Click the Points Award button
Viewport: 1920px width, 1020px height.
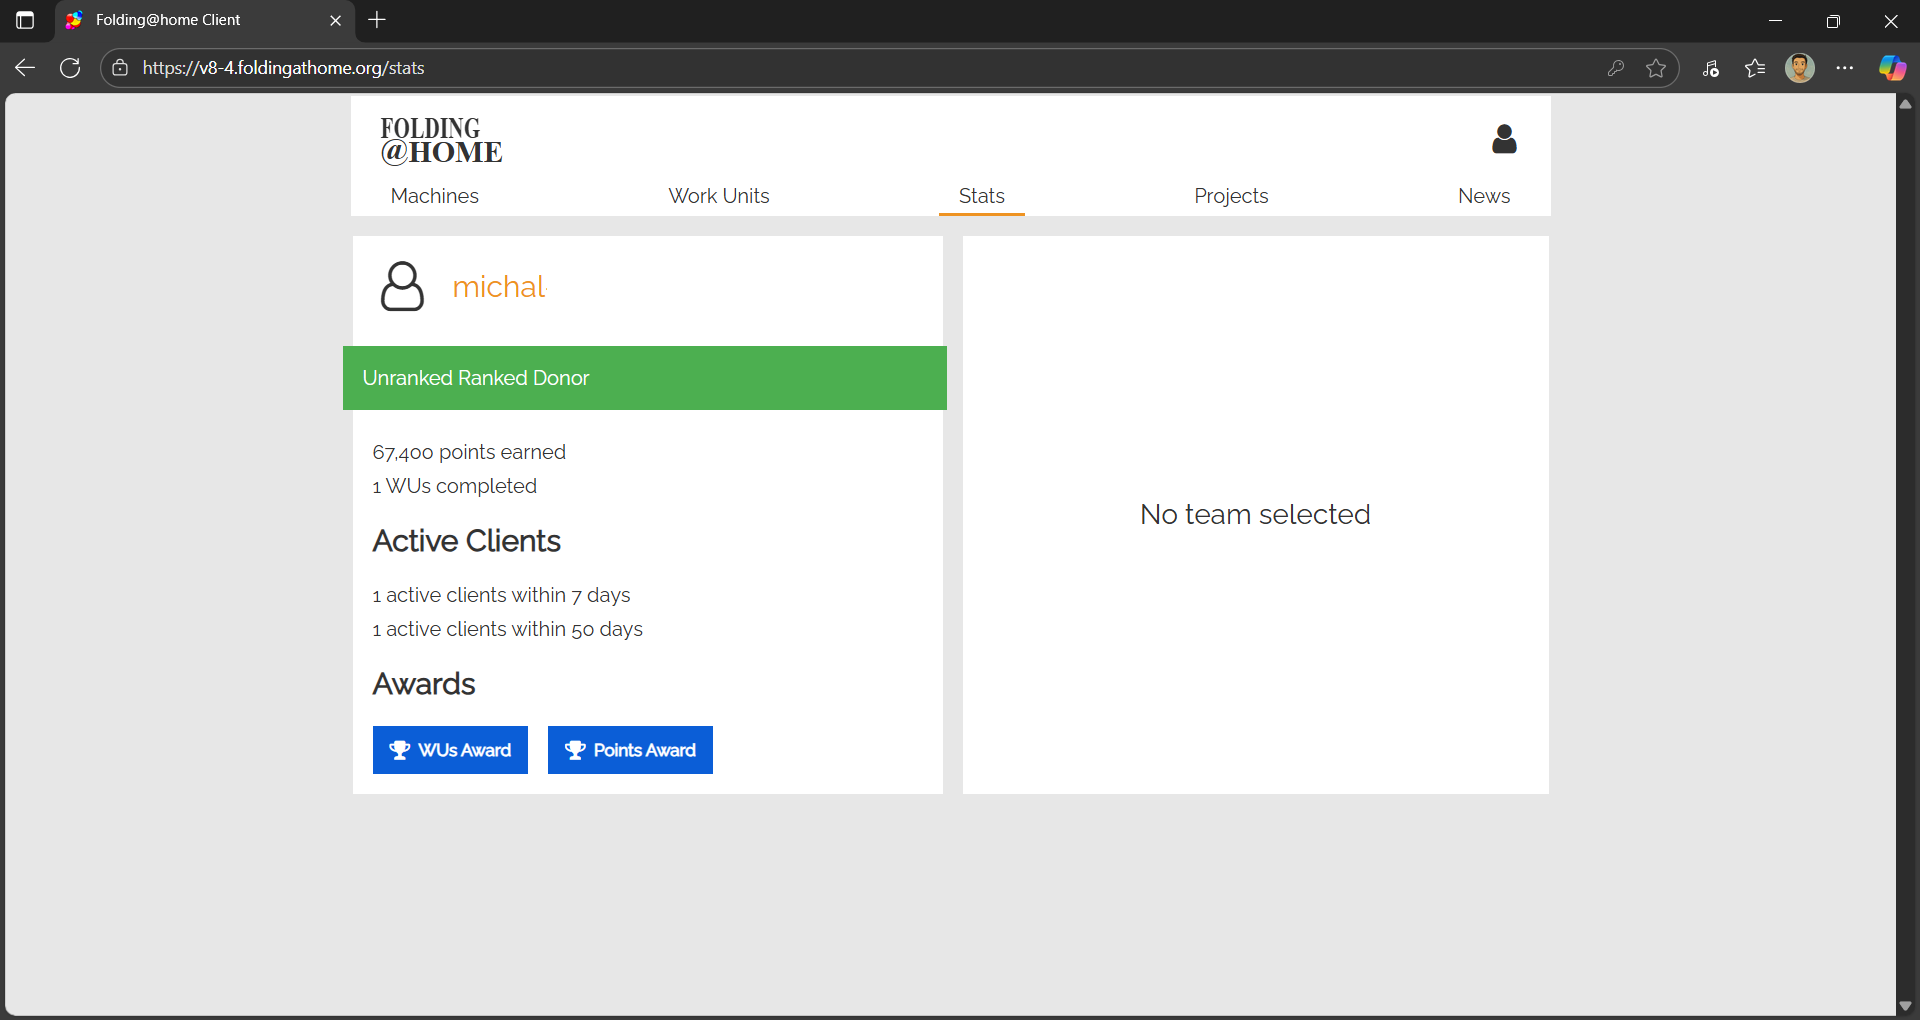pos(630,750)
